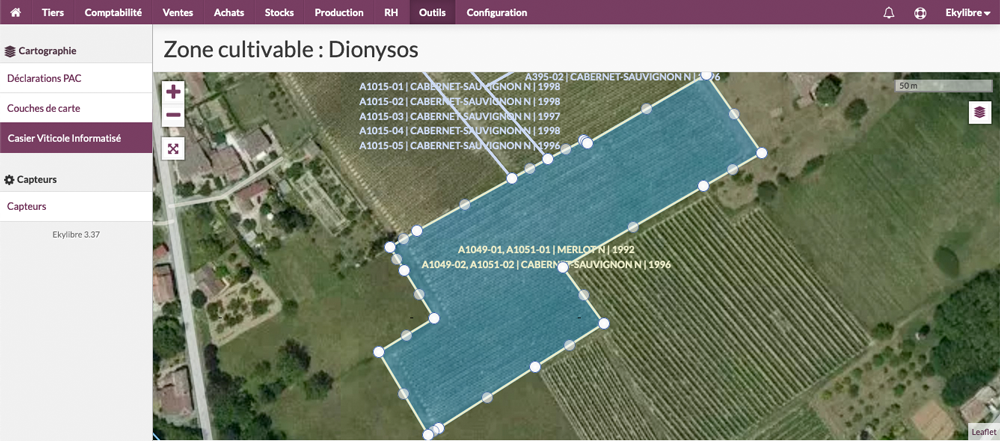Open the Capteurs sidebar link
The width and height of the screenshot is (1000, 441).
point(76,207)
